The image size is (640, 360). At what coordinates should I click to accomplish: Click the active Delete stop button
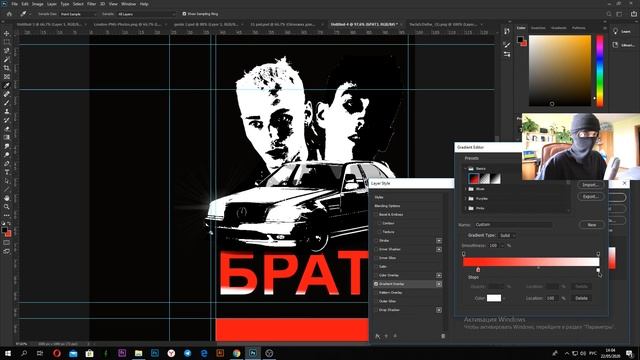click(x=581, y=298)
